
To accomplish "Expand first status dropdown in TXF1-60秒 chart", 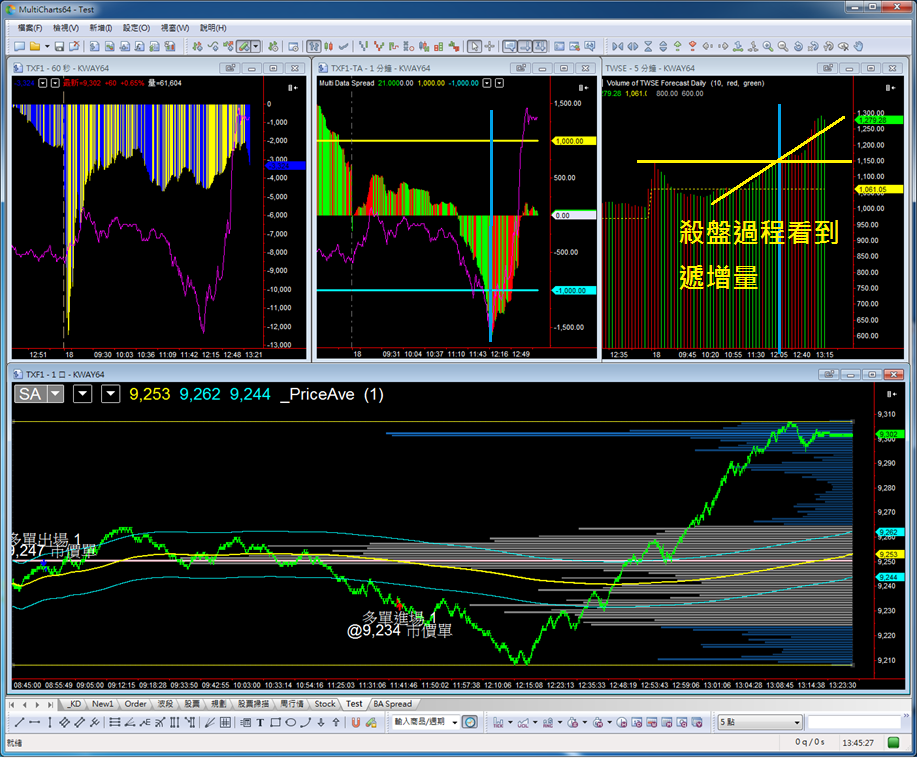I will (x=43, y=83).
